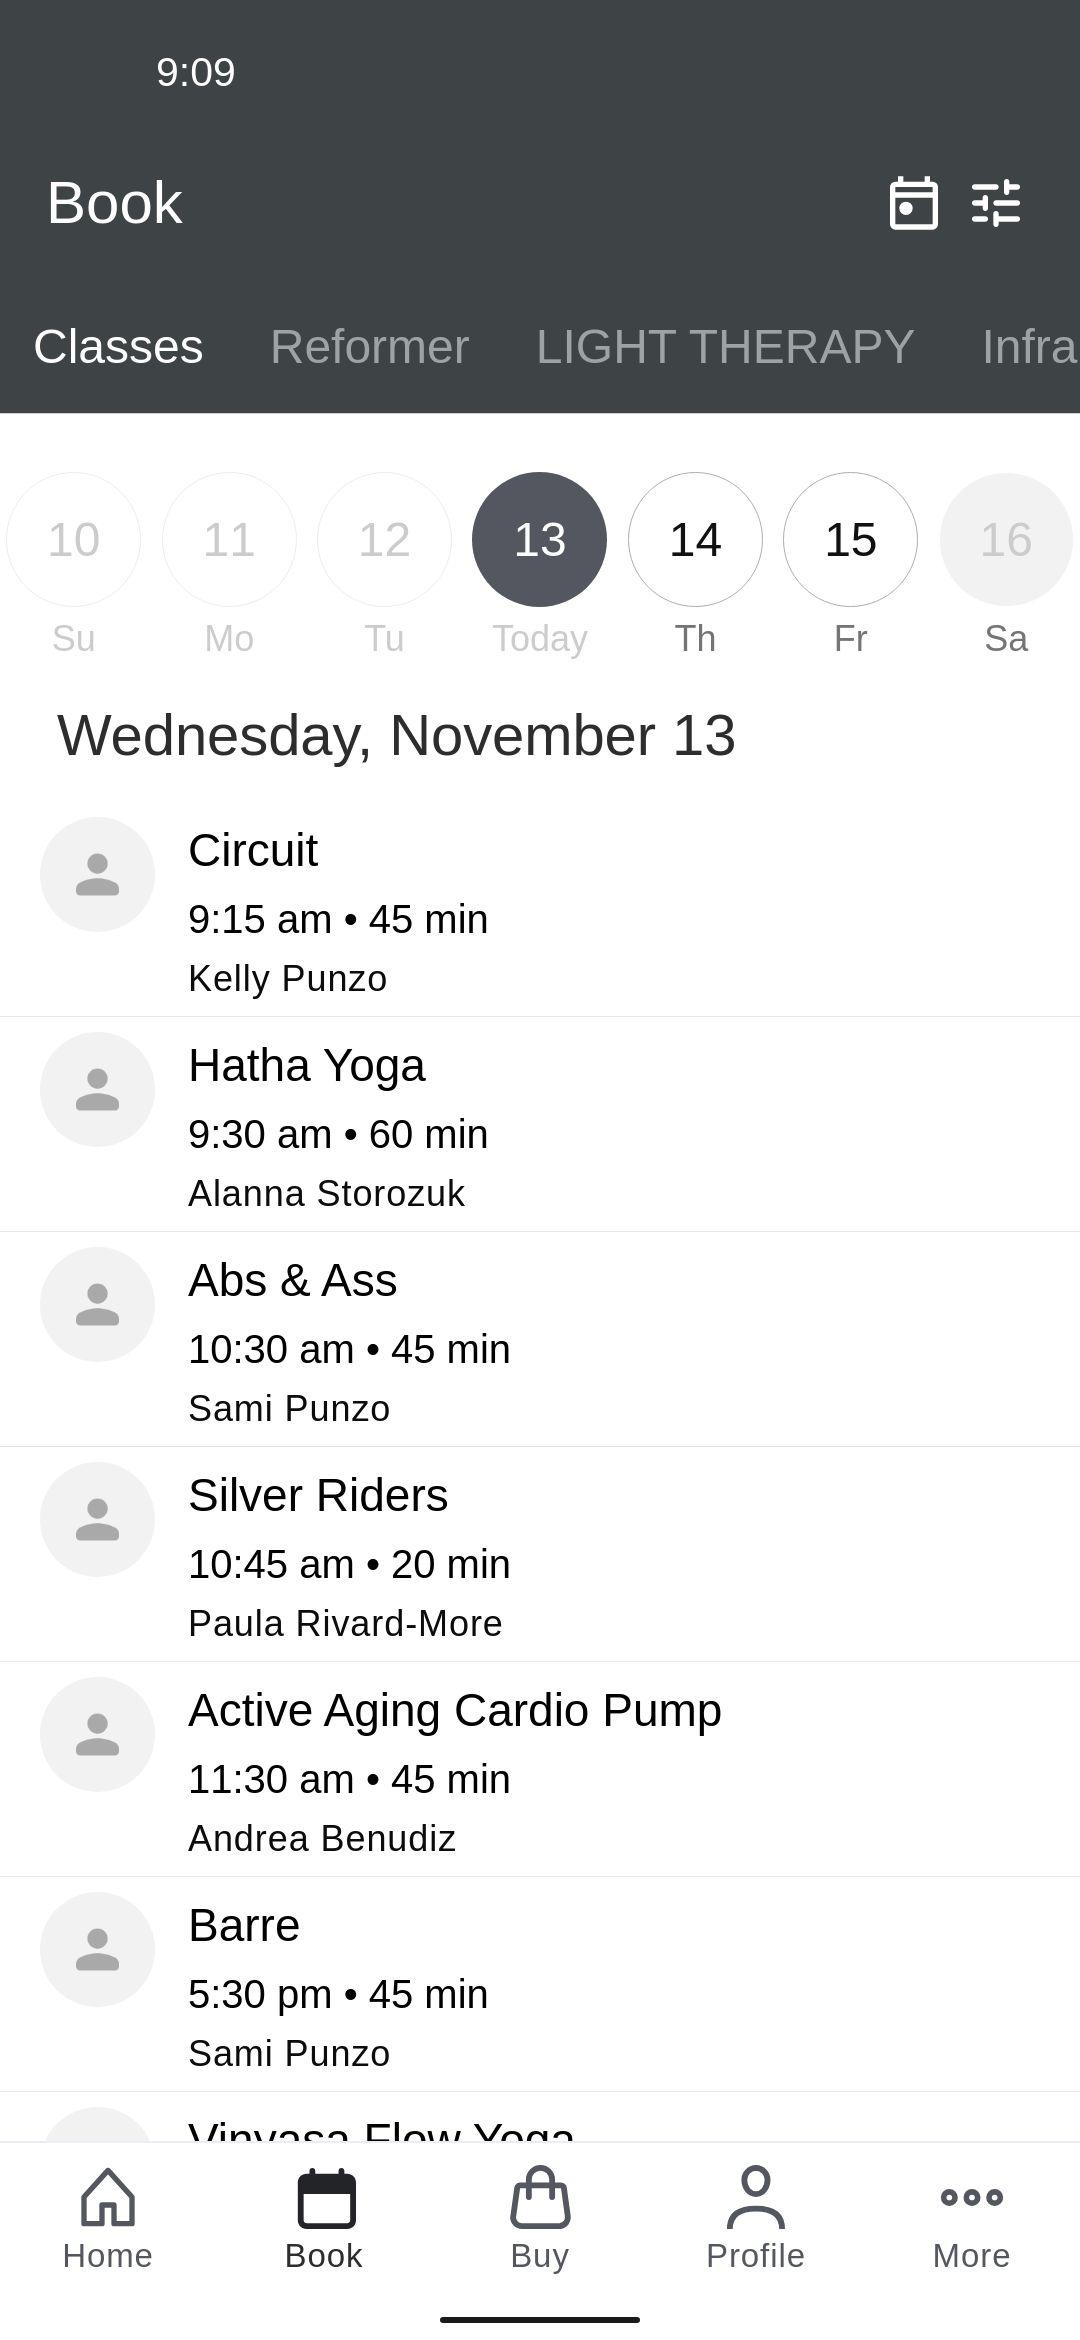Open the Abs & Ass class entry

pos(540,1340)
